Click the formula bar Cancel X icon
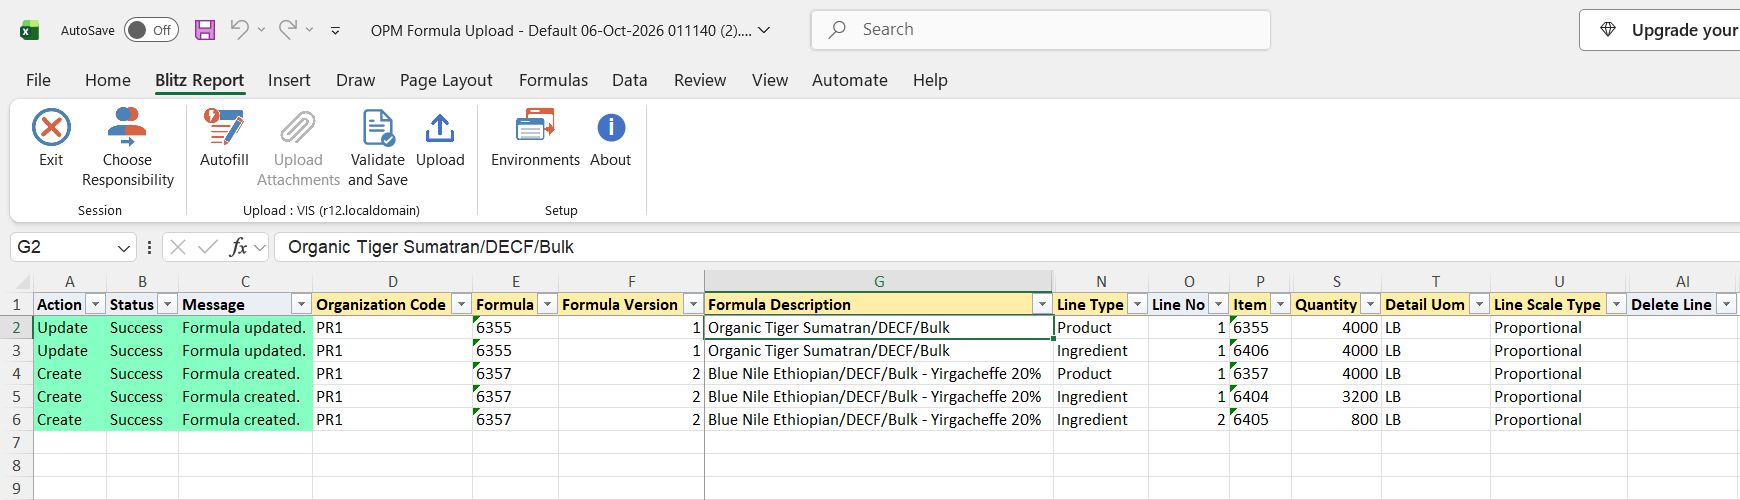This screenshot has height=500, width=1740. [178, 247]
